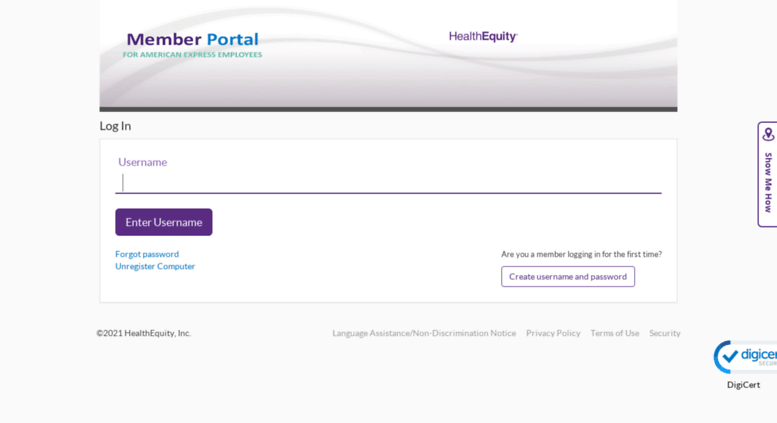The image size is (777, 423).
Task: Click the ©2021 HealthEquity, Inc. copyright text
Action: (144, 333)
